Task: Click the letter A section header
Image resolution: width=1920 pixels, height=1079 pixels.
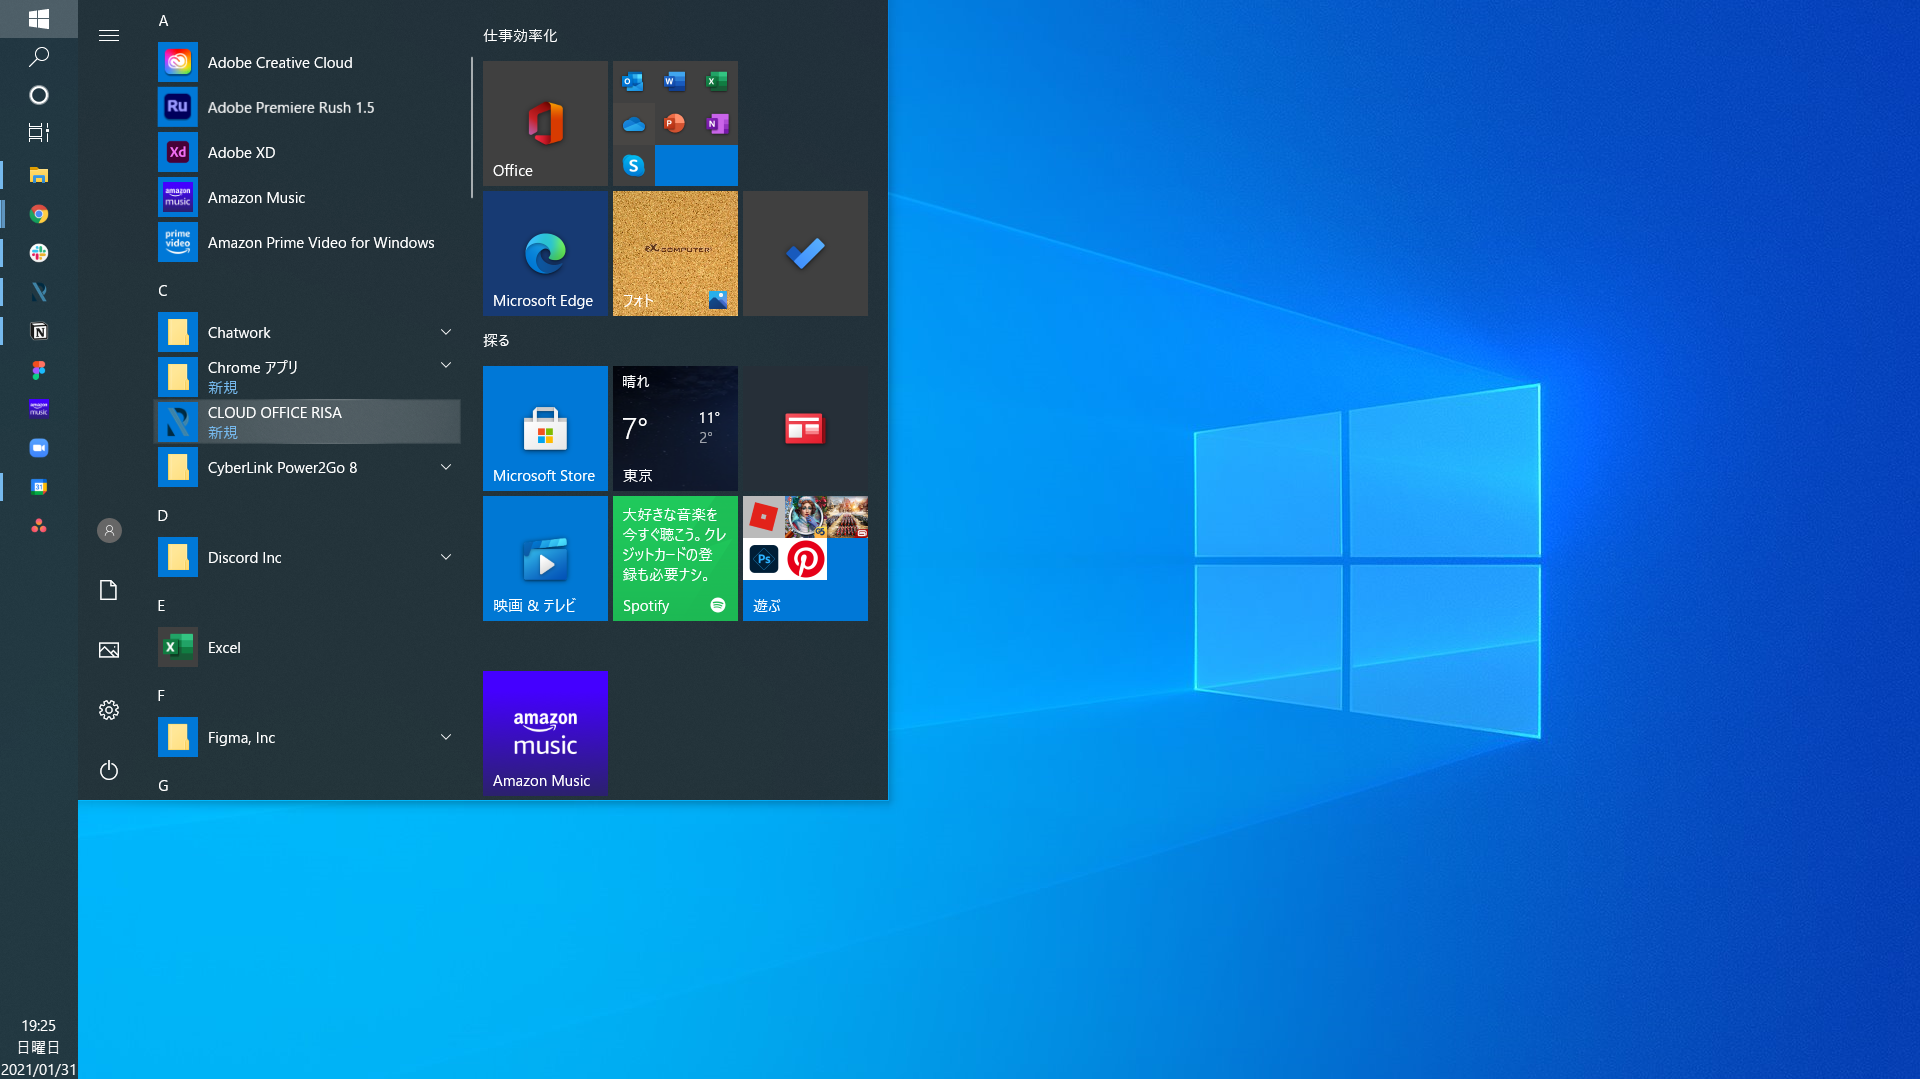Action: point(163,20)
